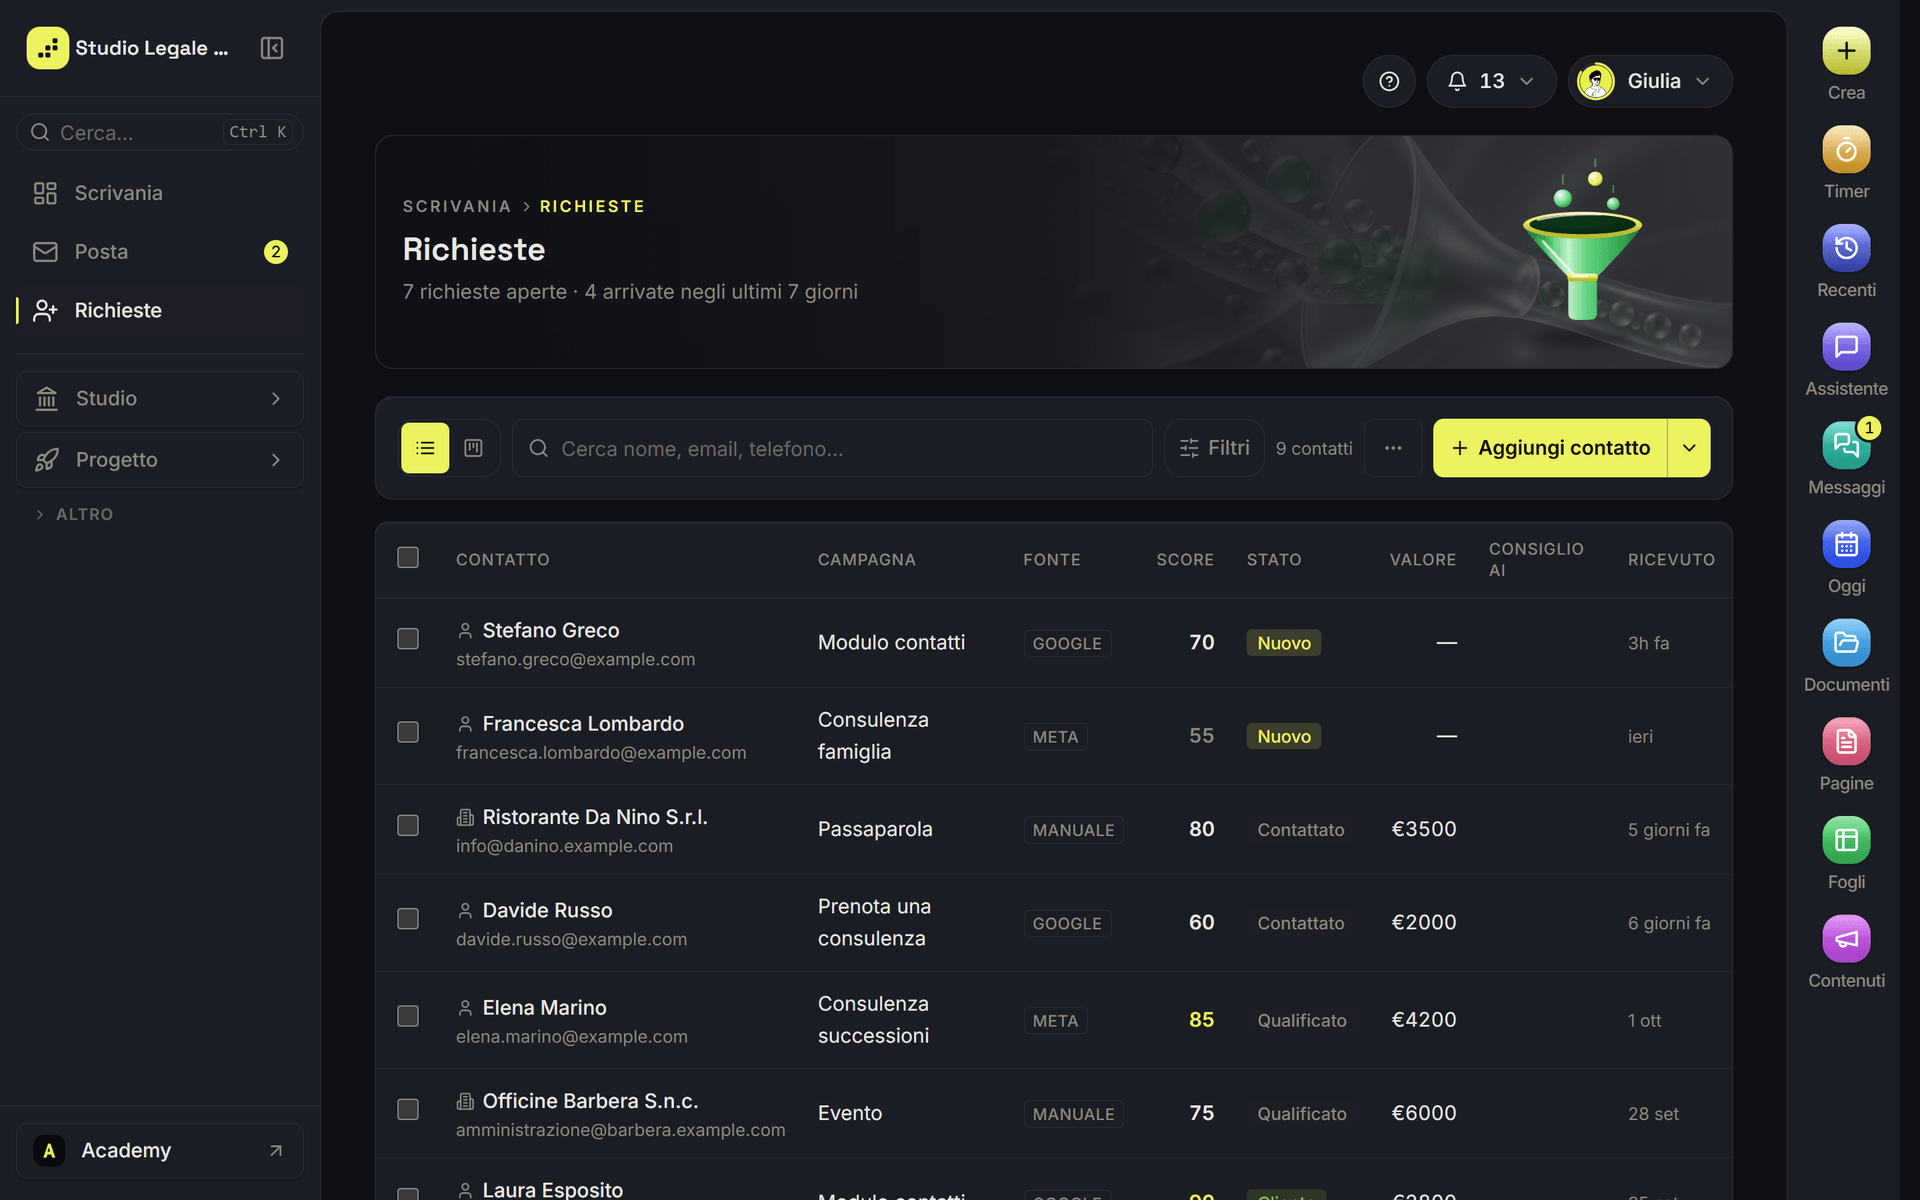1920x1200 pixels.
Task: Click the Aggiungi contatto button
Action: point(1550,448)
